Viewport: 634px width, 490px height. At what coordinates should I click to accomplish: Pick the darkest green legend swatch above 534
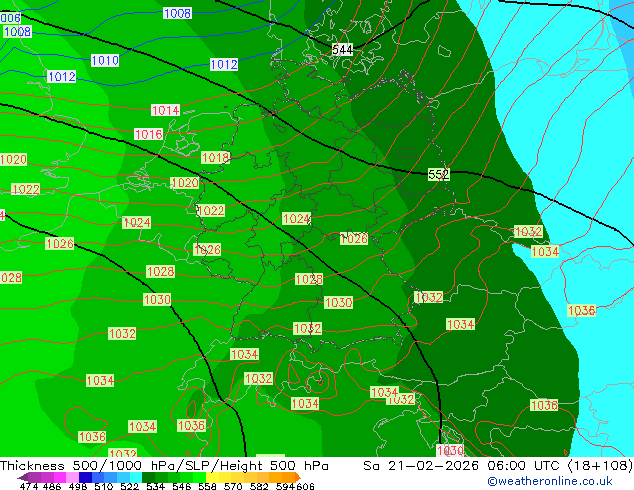(x=148, y=477)
